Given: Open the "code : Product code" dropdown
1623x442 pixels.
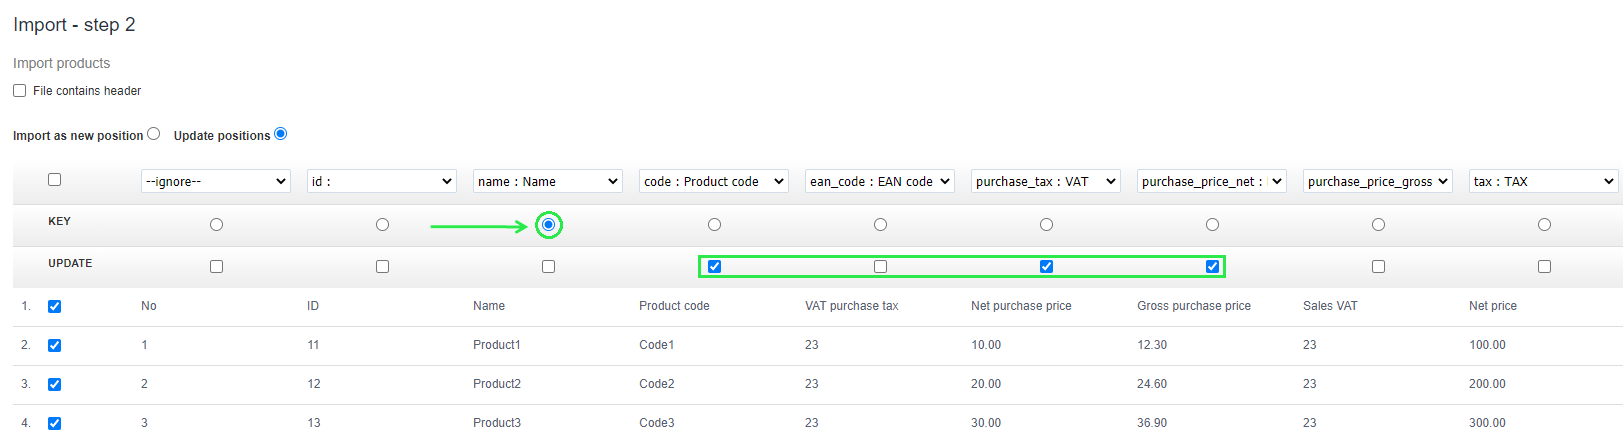Looking at the screenshot, I should 714,181.
